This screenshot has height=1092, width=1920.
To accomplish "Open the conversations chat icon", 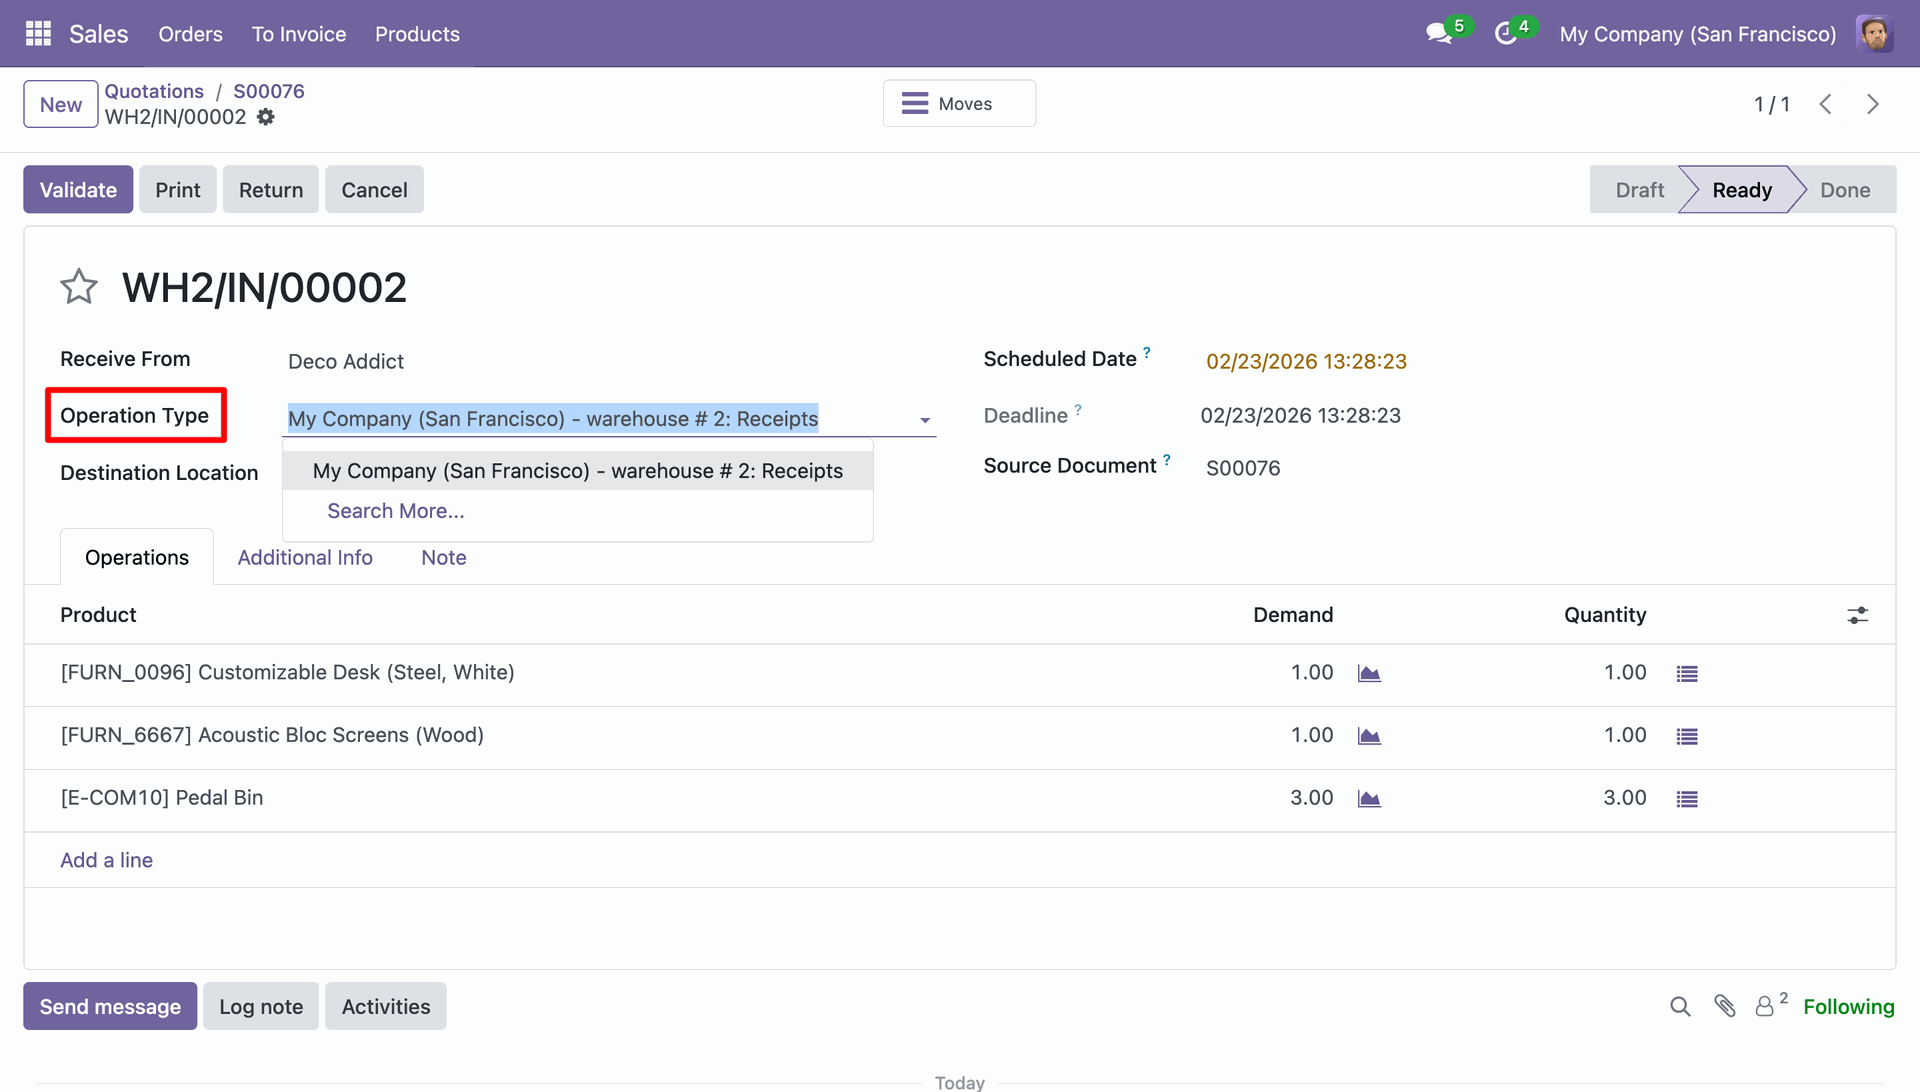I will [1438, 34].
